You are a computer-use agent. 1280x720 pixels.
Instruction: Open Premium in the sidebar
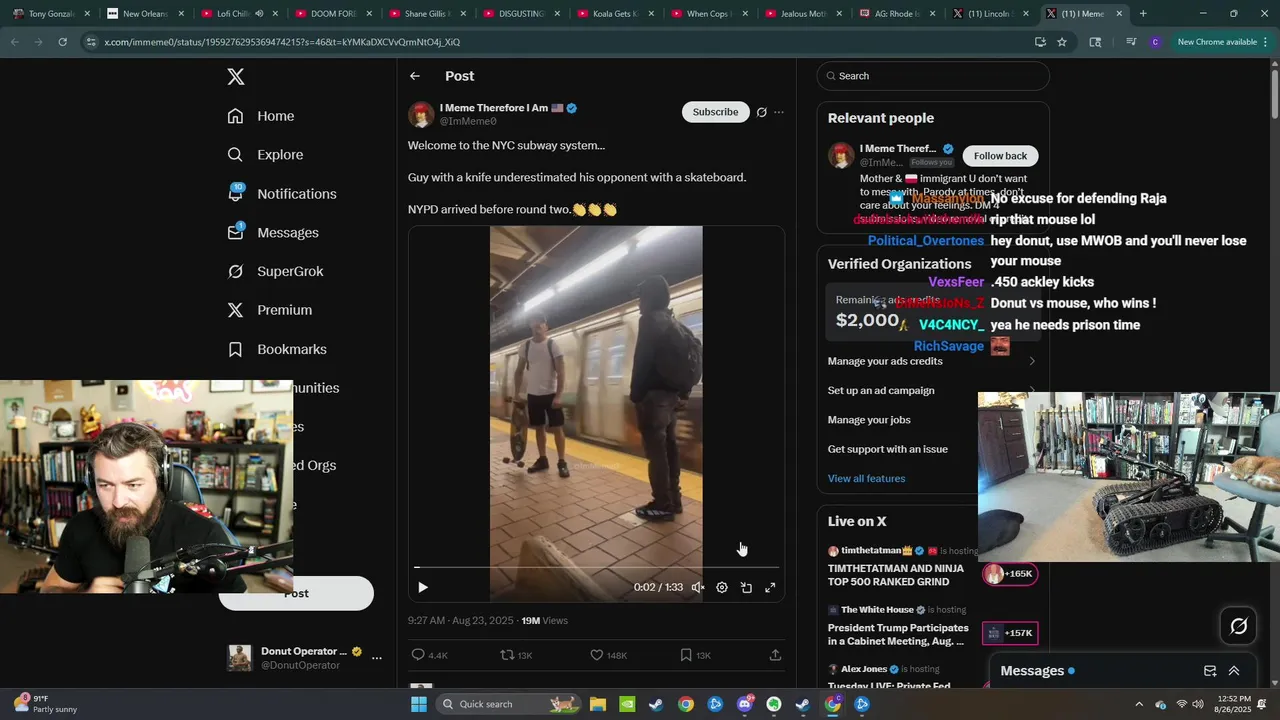coord(269,310)
